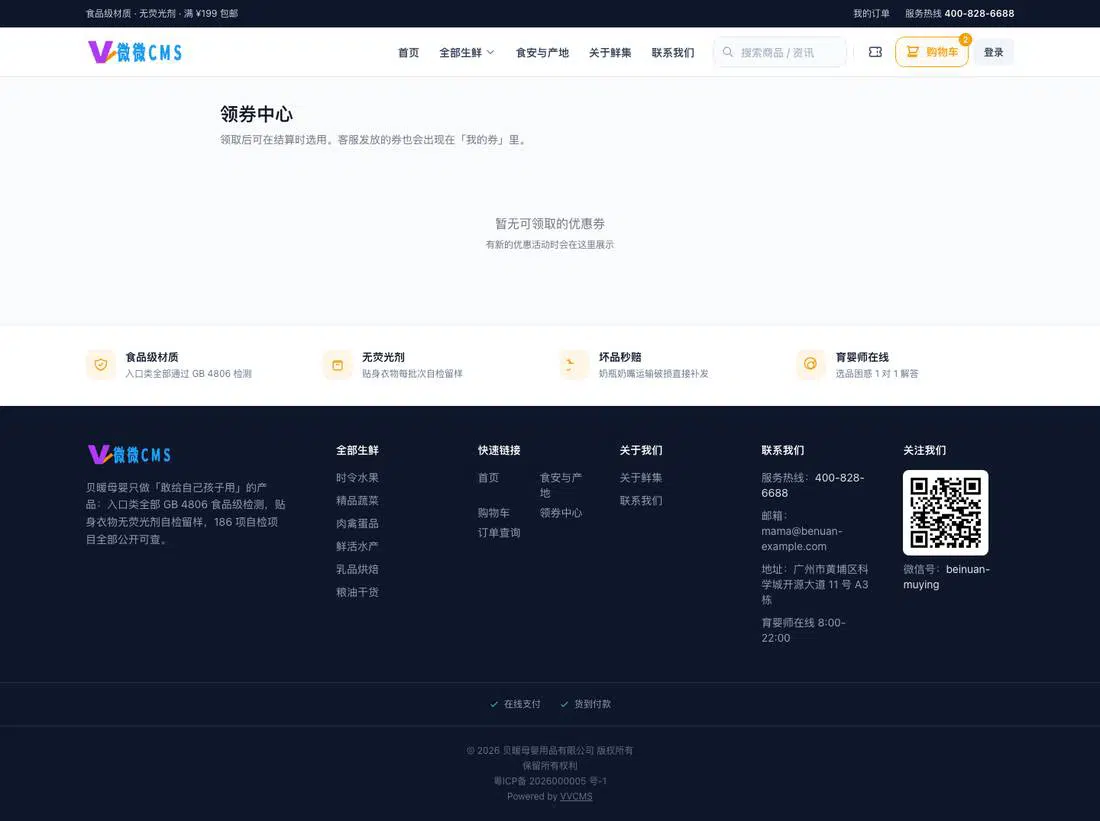The width and height of the screenshot is (1100, 821).
Task: Click the shopping cart icon
Action: 912,52
